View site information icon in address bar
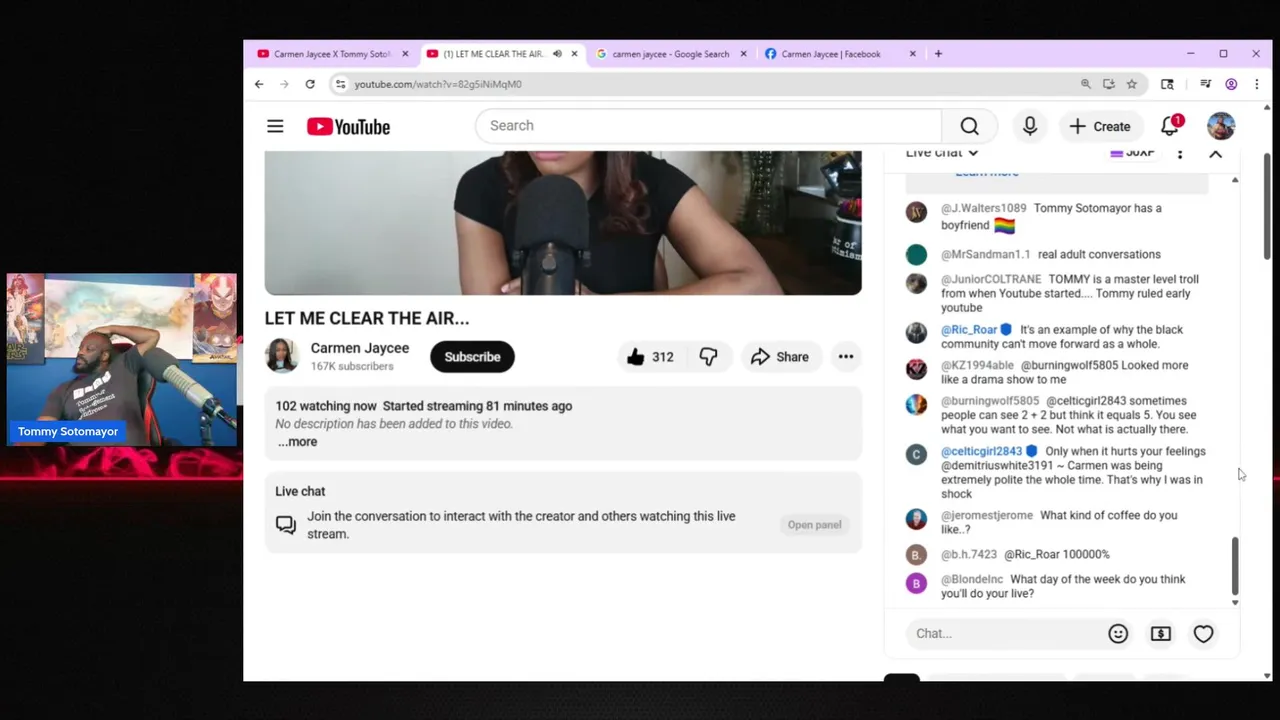Screen dimensions: 1280x720 pos(341,84)
